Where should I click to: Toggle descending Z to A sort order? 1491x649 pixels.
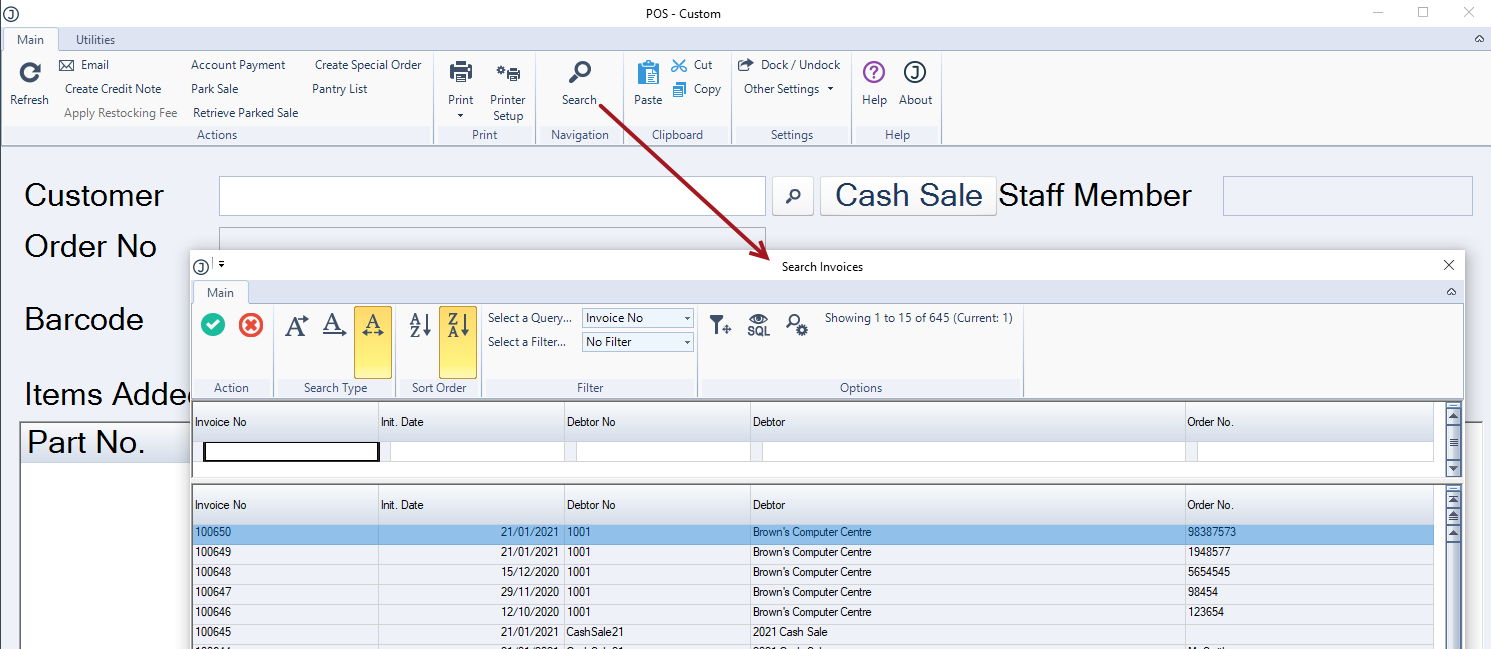tap(458, 342)
